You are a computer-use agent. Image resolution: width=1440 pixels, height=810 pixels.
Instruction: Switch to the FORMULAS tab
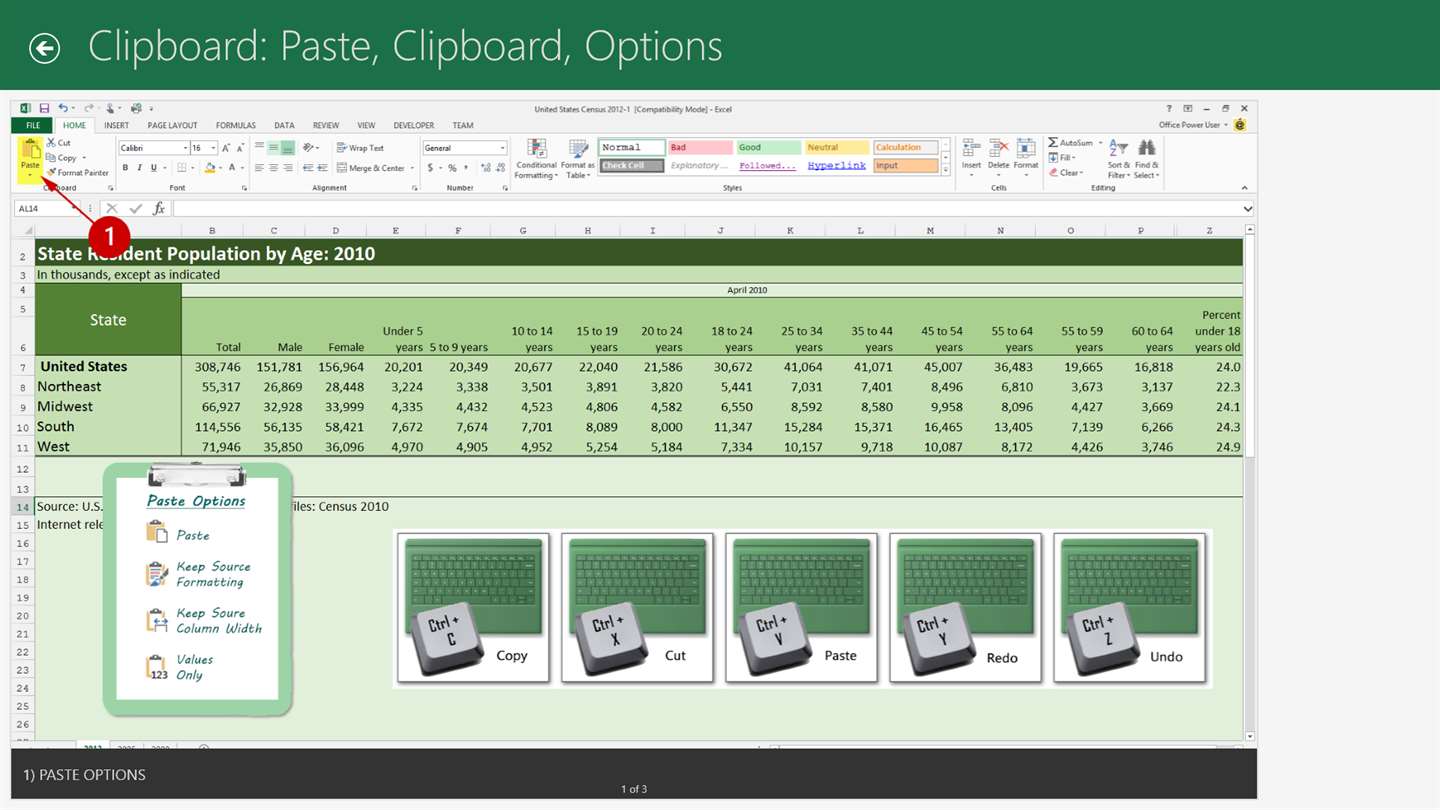pyautogui.click(x=236, y=126)
